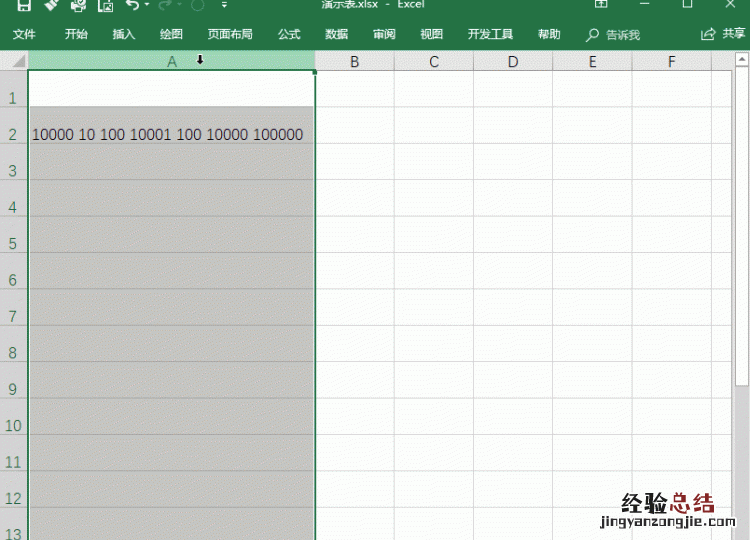
Task: Open the 绘图 ribbon tab
Action: (171, 34)
